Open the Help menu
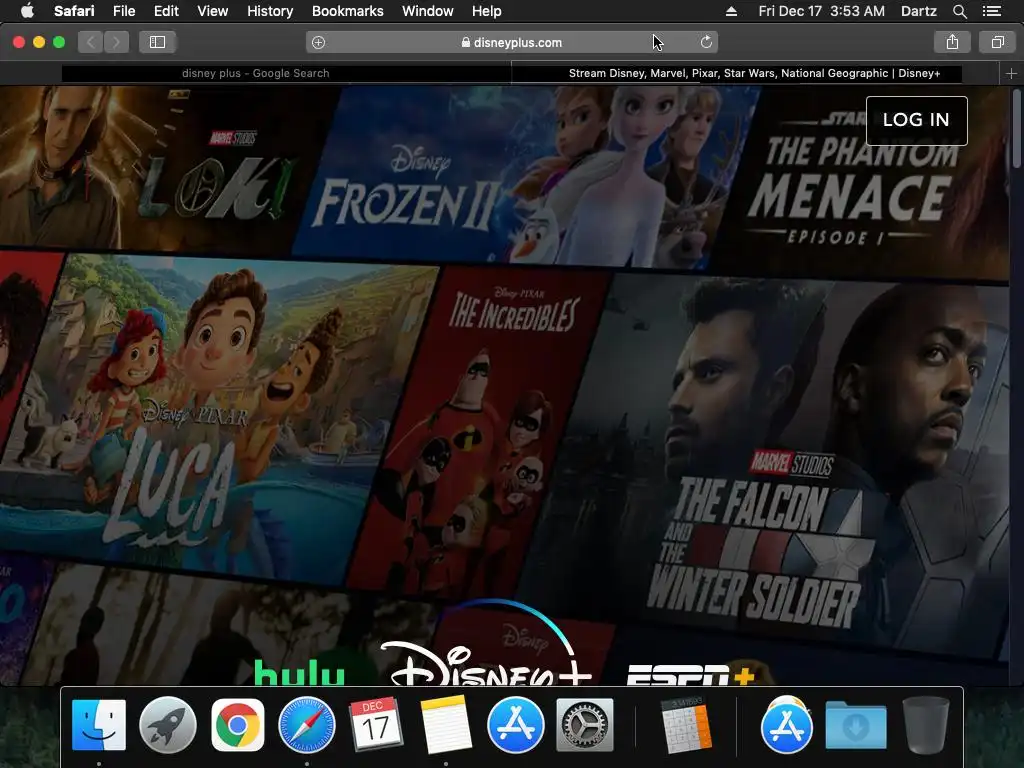The image size is (1024, 768). click(x=487, y=11)
